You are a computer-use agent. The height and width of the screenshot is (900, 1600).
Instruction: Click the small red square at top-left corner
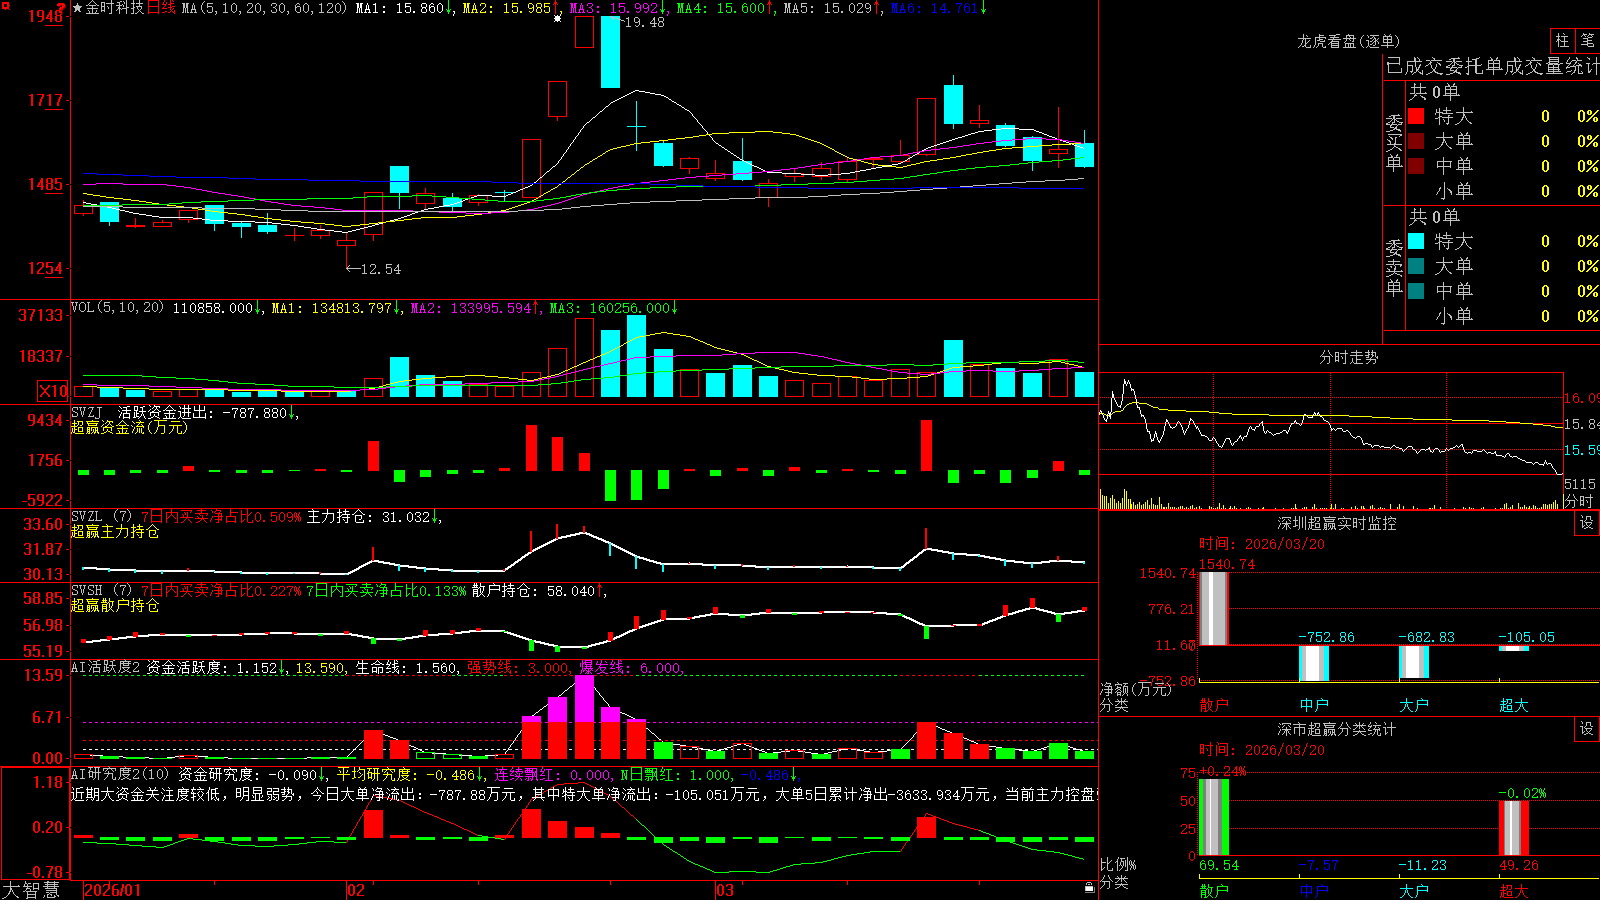tap(4, 4)
